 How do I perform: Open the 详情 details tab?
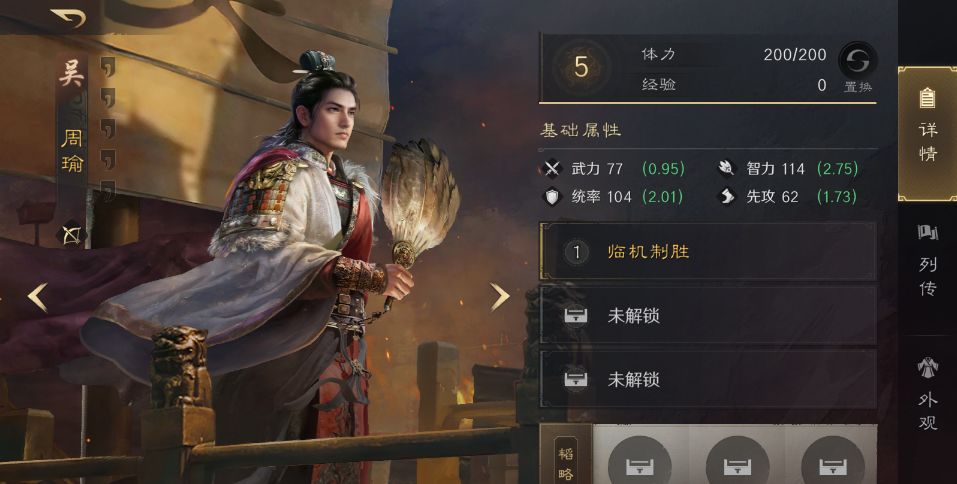click(927, 134)
